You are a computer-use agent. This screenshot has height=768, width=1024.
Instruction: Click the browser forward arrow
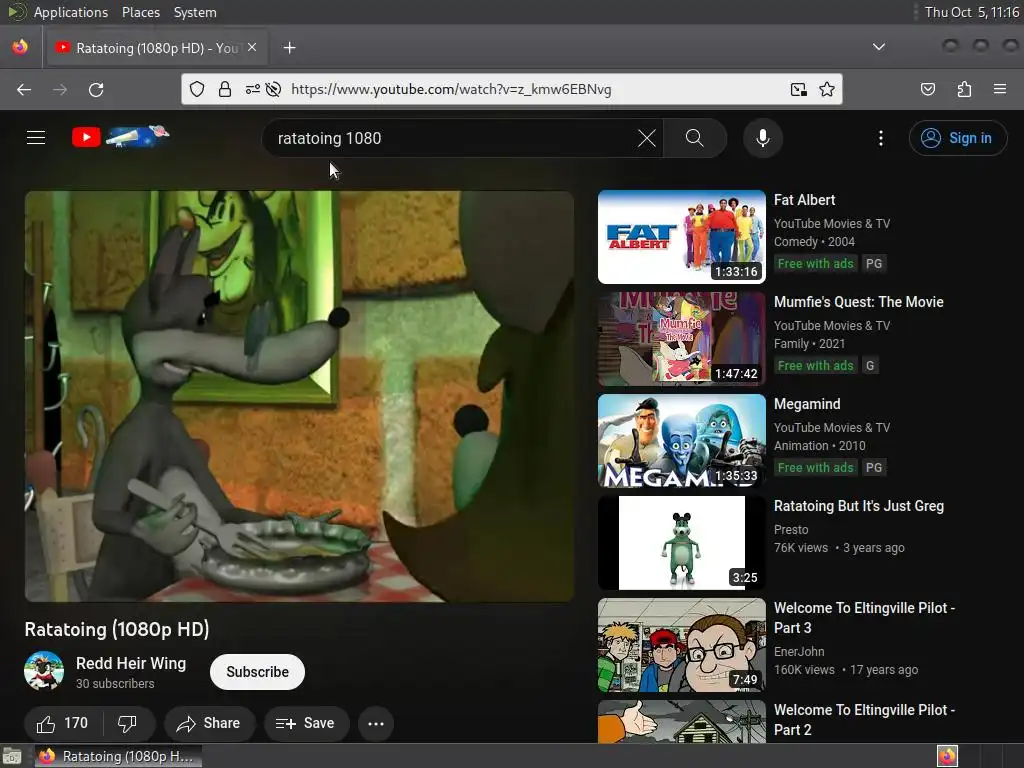click(x=60, y=89)
